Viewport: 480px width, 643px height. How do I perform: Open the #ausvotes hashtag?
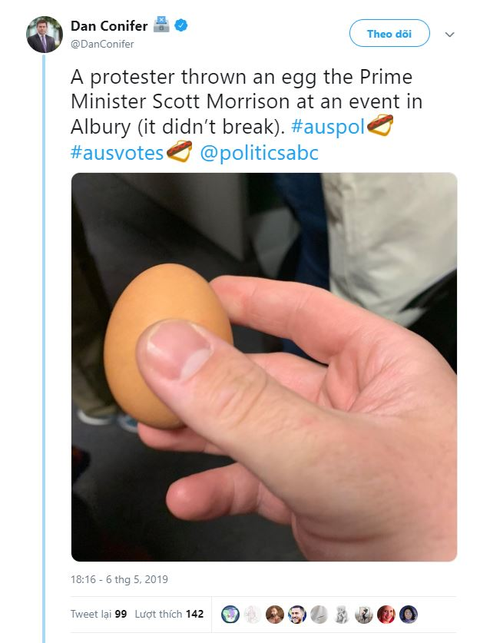[x=117, y=153]
